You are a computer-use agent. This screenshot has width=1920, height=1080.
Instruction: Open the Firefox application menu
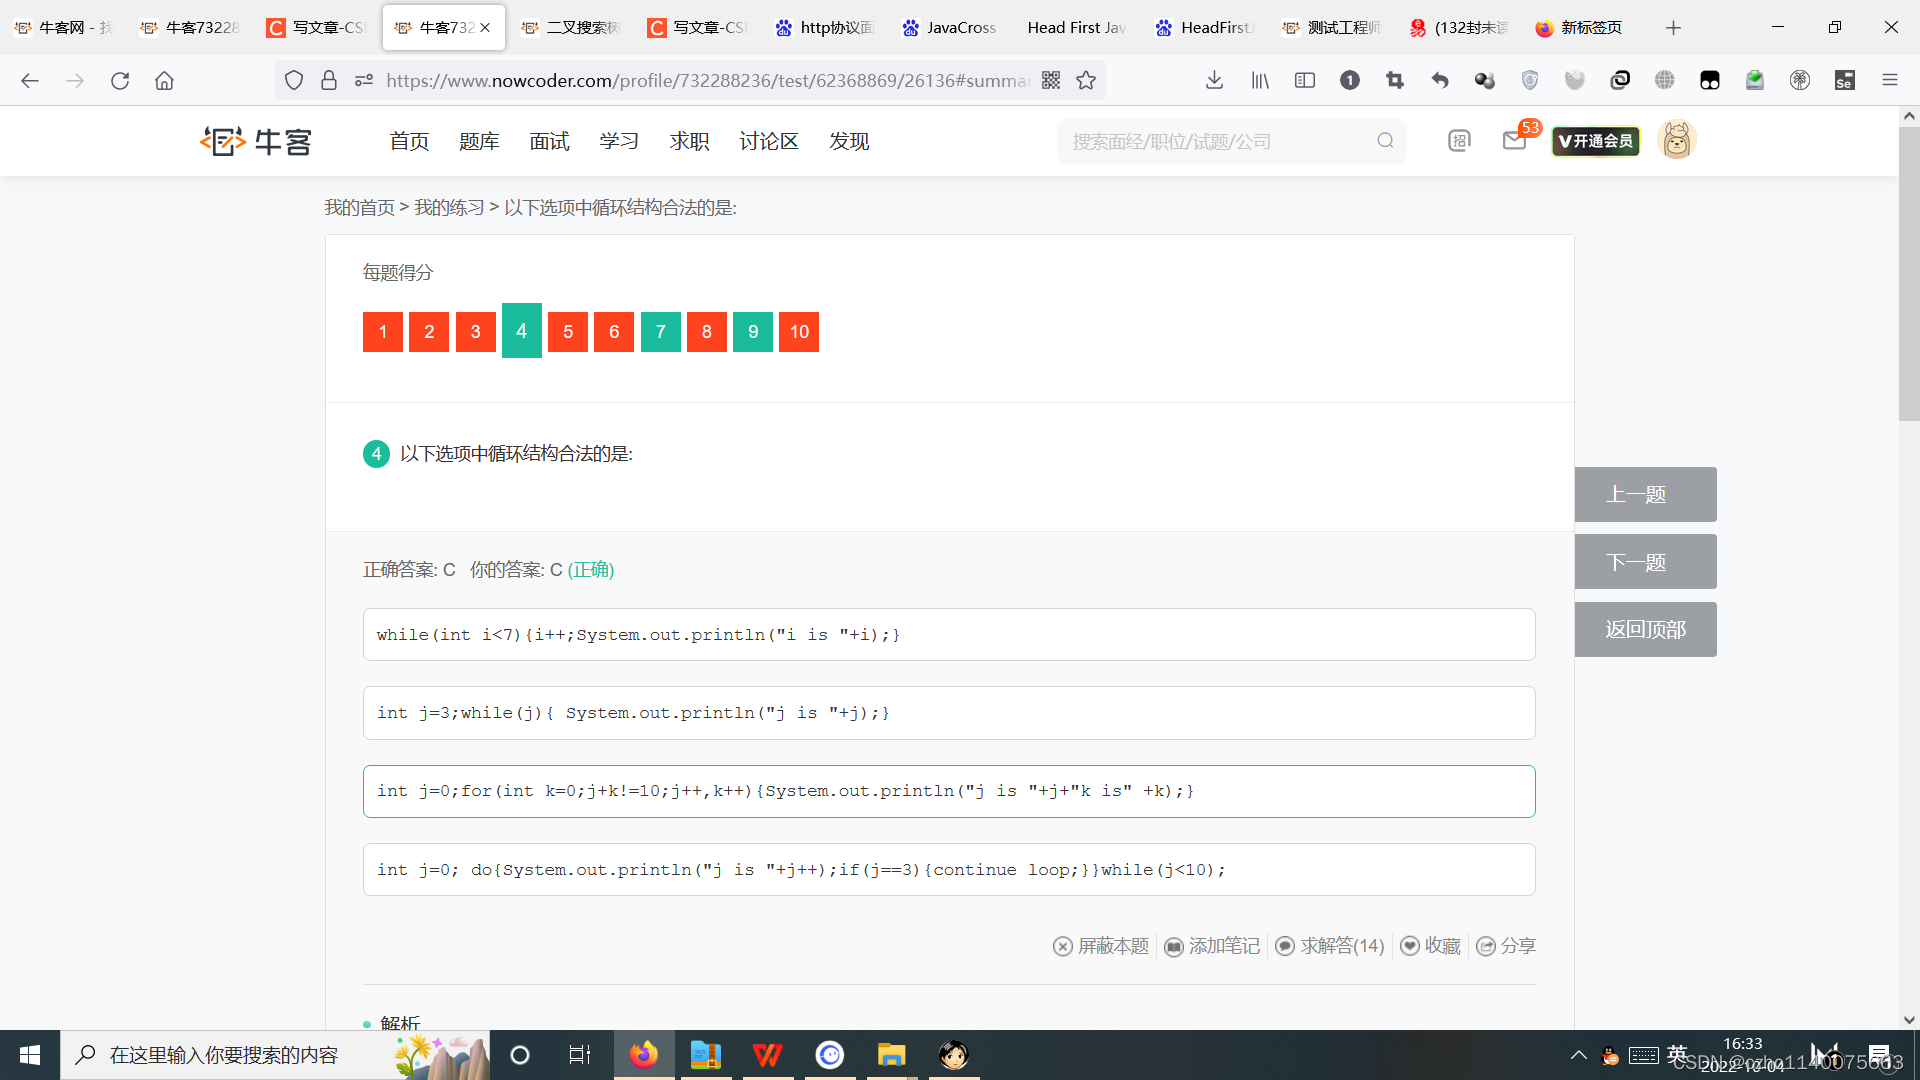point(1890,81)
